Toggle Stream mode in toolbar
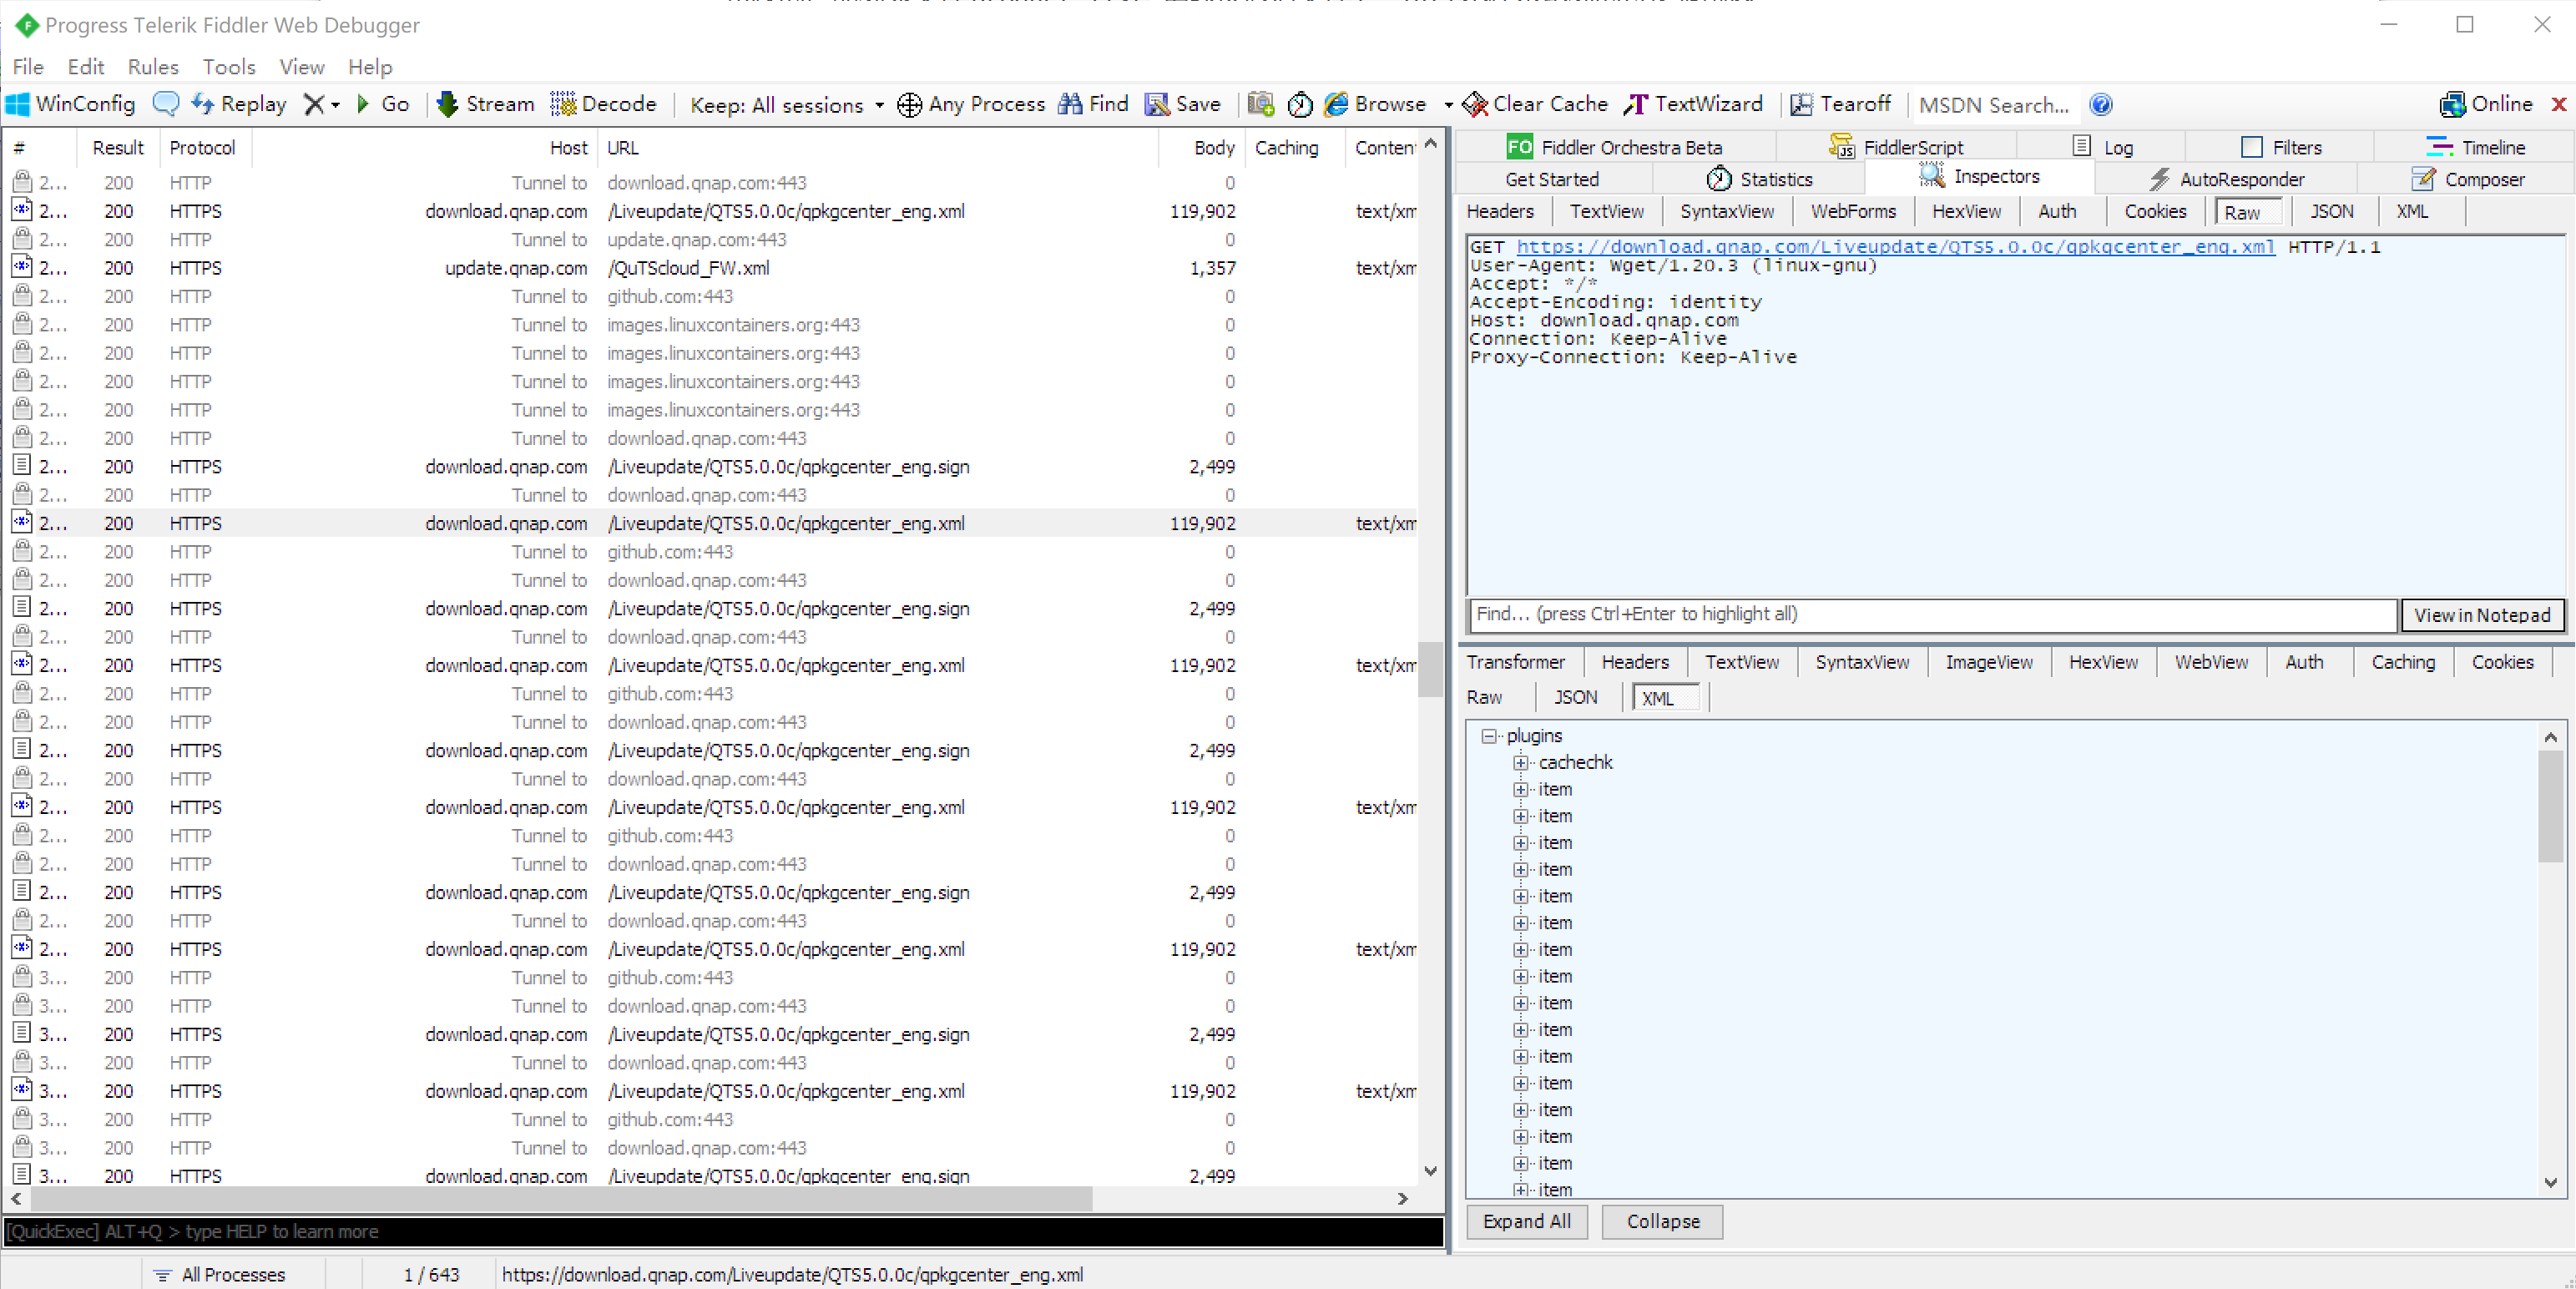2576x1289 pixels. click(486, 104)
